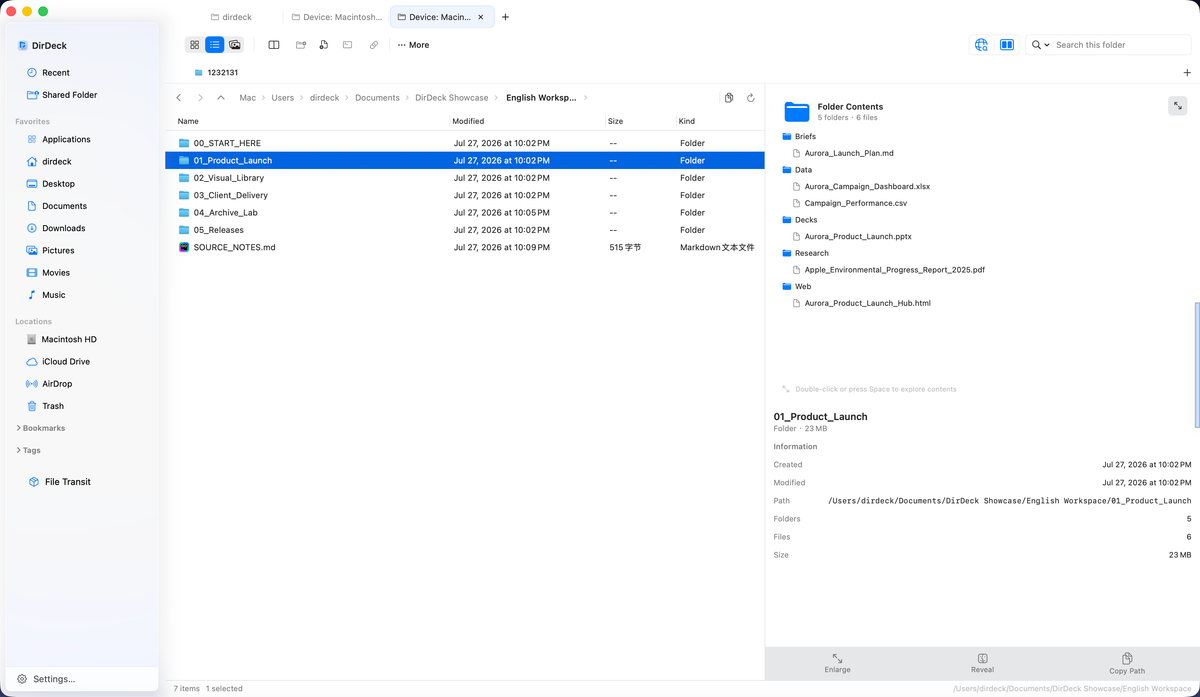Click Reveal in the preview panel
1200x697 pixels.
982,663
